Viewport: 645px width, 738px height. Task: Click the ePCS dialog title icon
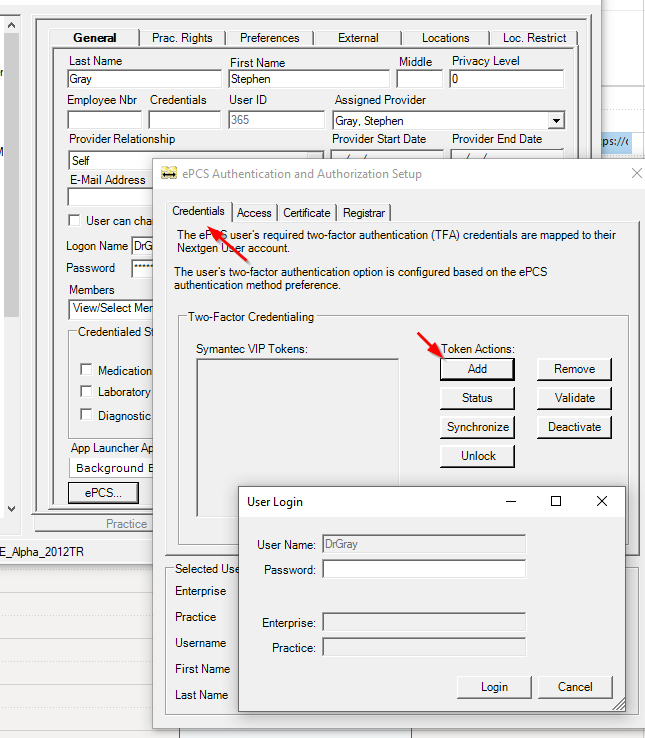[x=169, y=173]
